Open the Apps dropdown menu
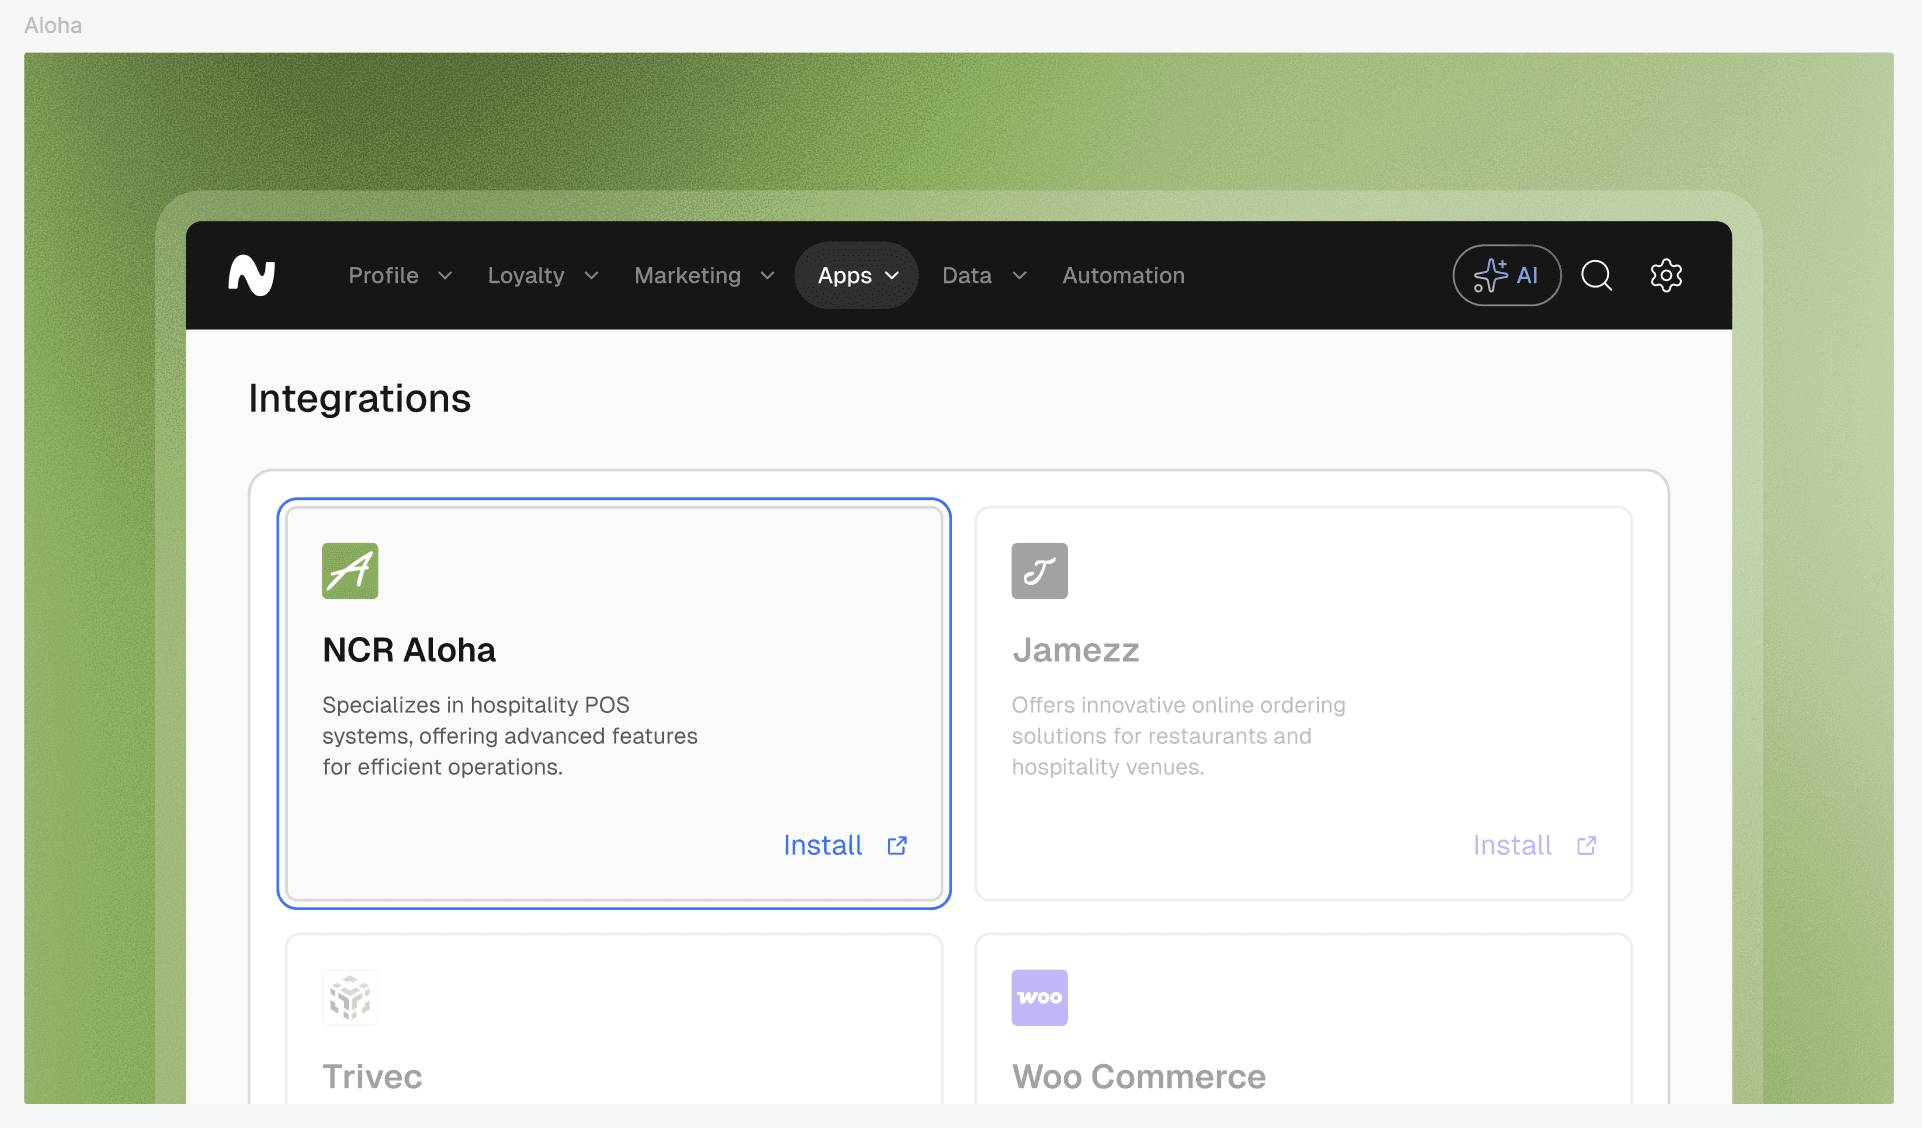This screenshot has width=1922, height=1128. [x=857, y=275]
